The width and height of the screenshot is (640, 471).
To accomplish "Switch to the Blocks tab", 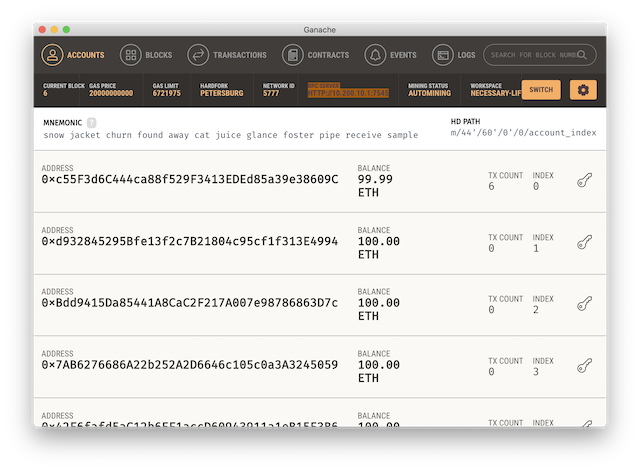I will click(159, 55).
